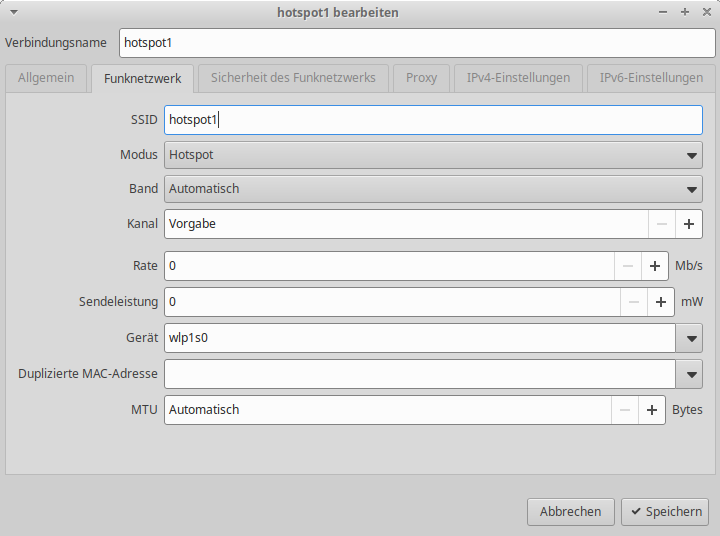Increase the Kanal value with plus button

click(x=689, y=224)
